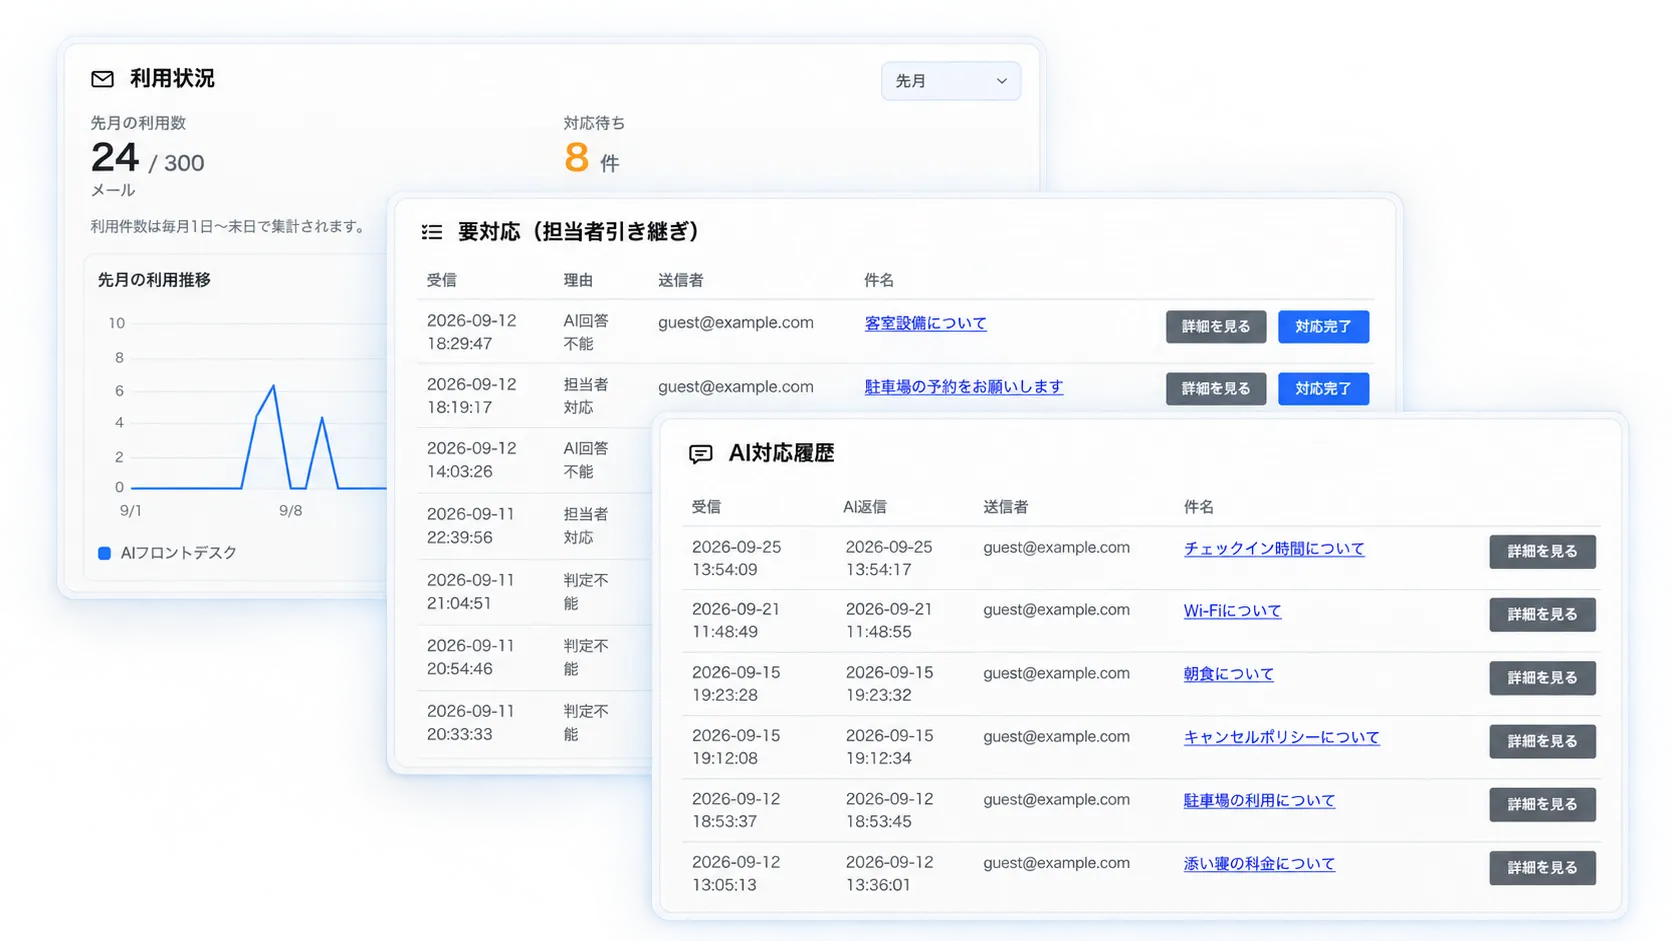View details for Wi-Fiについて
The width and height of the screenshot is (1672, 941).
click(x=1542, y=614)
